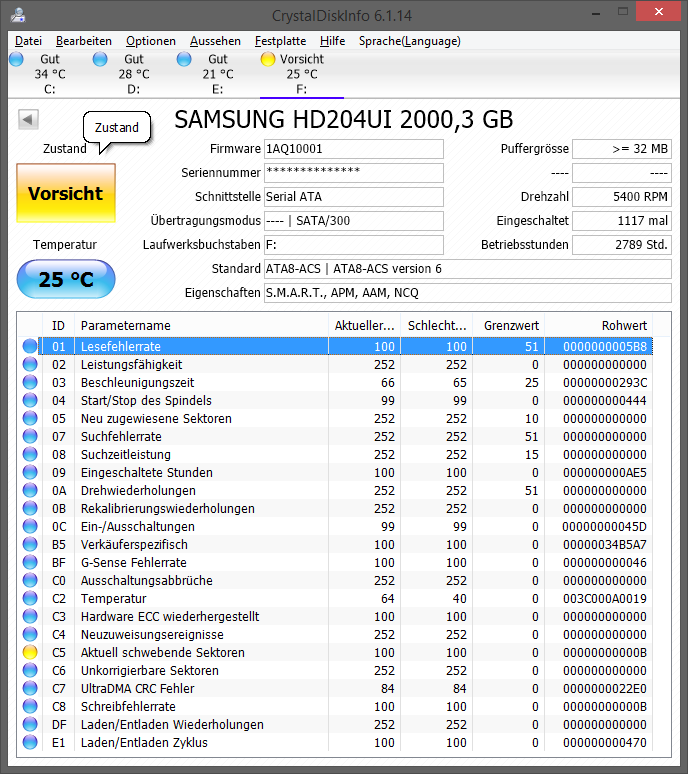Image resolution: width=689 pixels, height=774 pixels.
Task: Click the yellow Vorsicht health status button
Action: tap(66, 193)
